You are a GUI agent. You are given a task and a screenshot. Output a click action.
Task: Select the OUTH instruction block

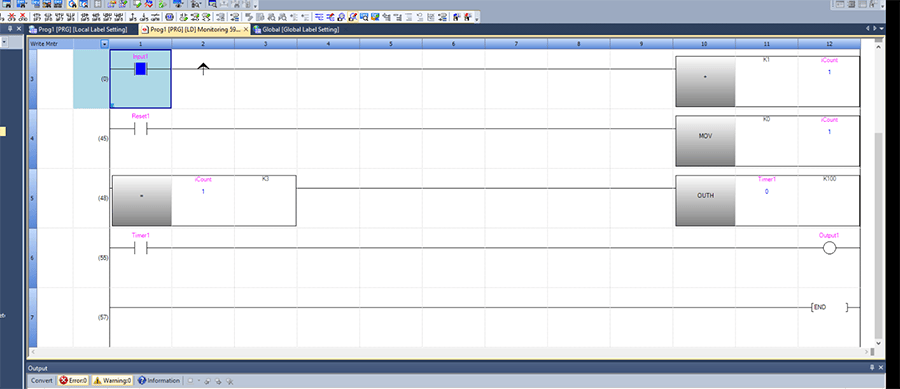click(x=705, y=201)
